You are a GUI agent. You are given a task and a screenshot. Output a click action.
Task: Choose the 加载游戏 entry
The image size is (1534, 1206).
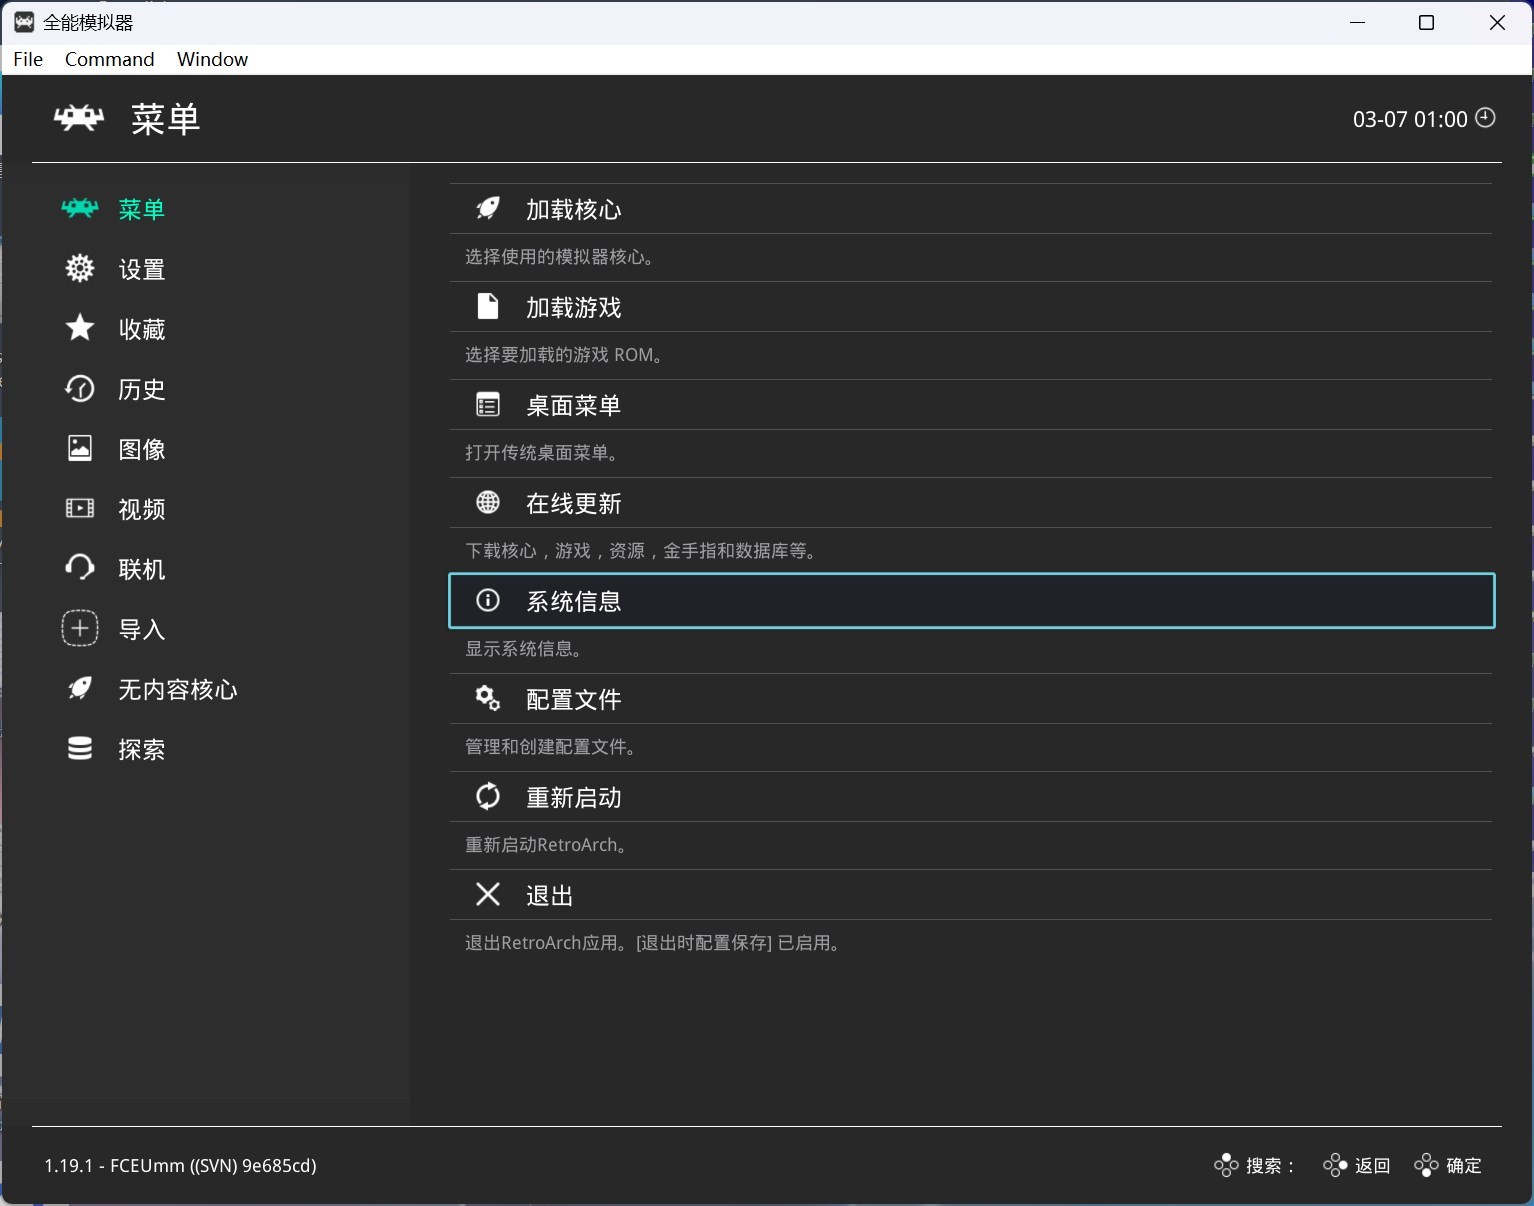(971, 307)
